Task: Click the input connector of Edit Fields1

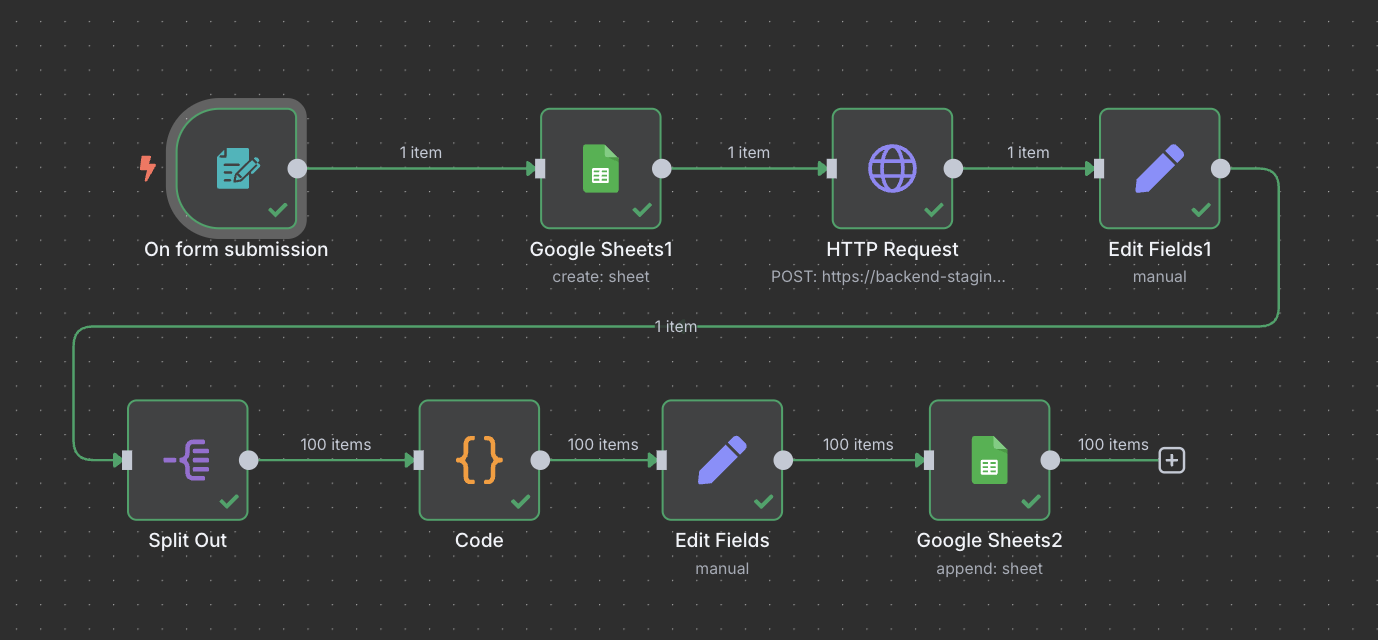Action: coord(1099,169)
